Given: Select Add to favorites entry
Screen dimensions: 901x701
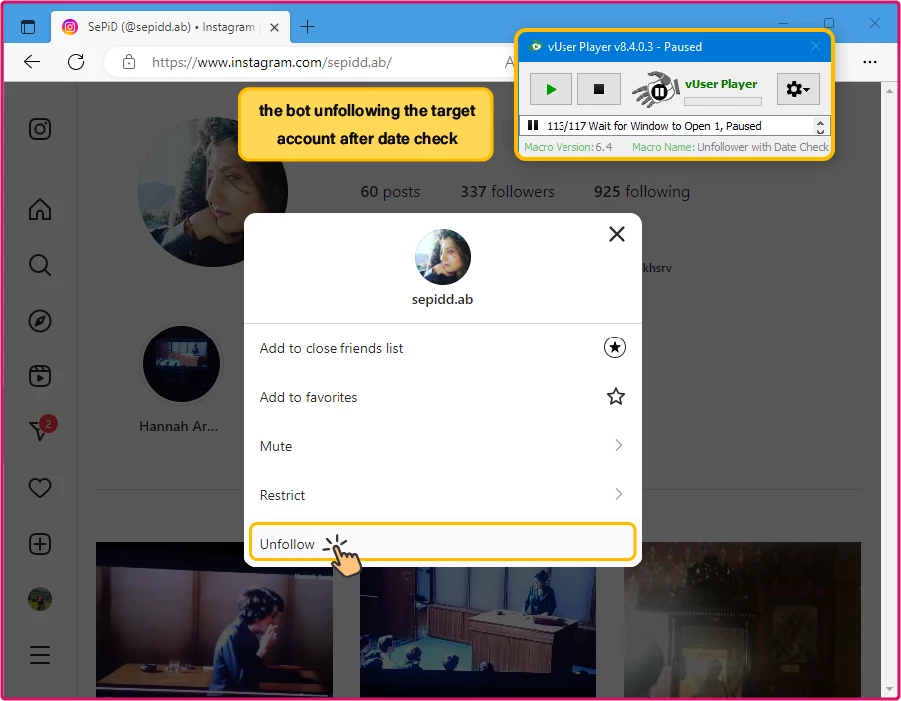Looking at the screenshot, I should pos(442,397).
